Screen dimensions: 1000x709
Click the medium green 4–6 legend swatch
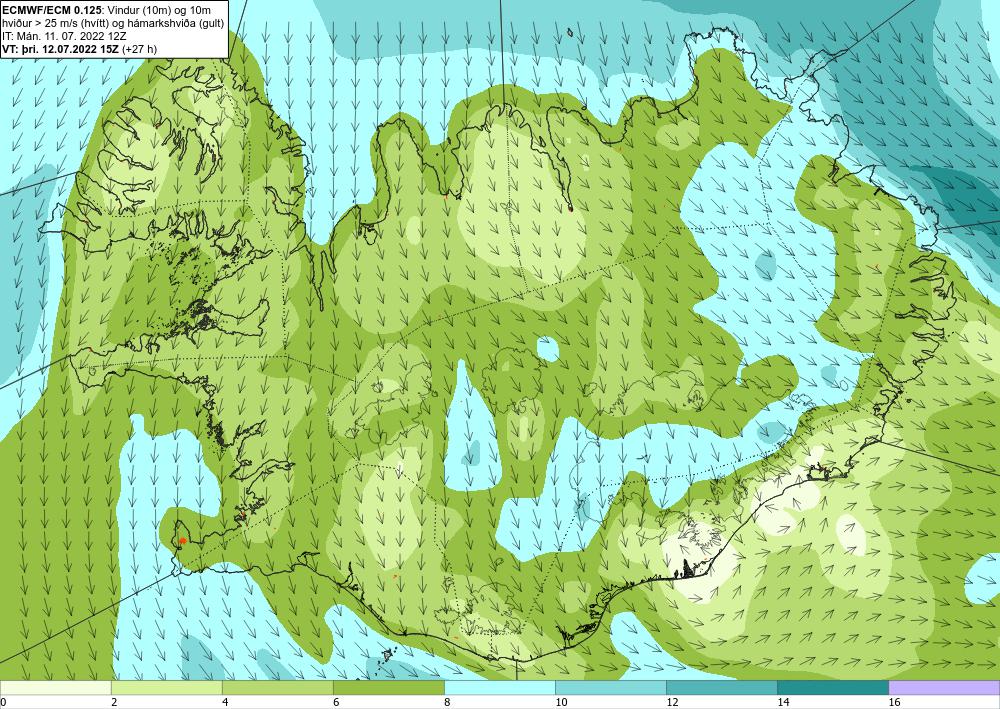(x=277, y=688)
